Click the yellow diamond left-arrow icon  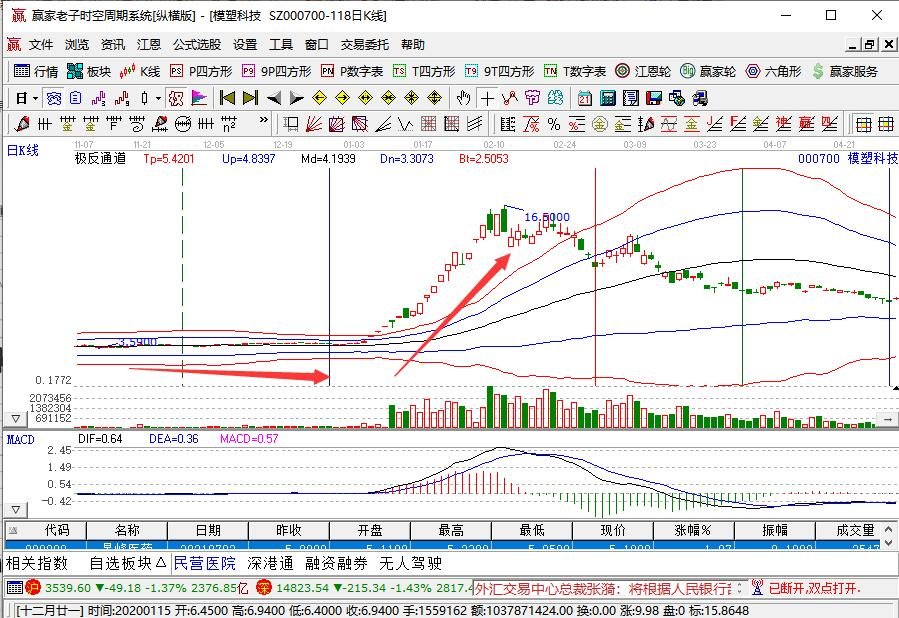[319, 99]
